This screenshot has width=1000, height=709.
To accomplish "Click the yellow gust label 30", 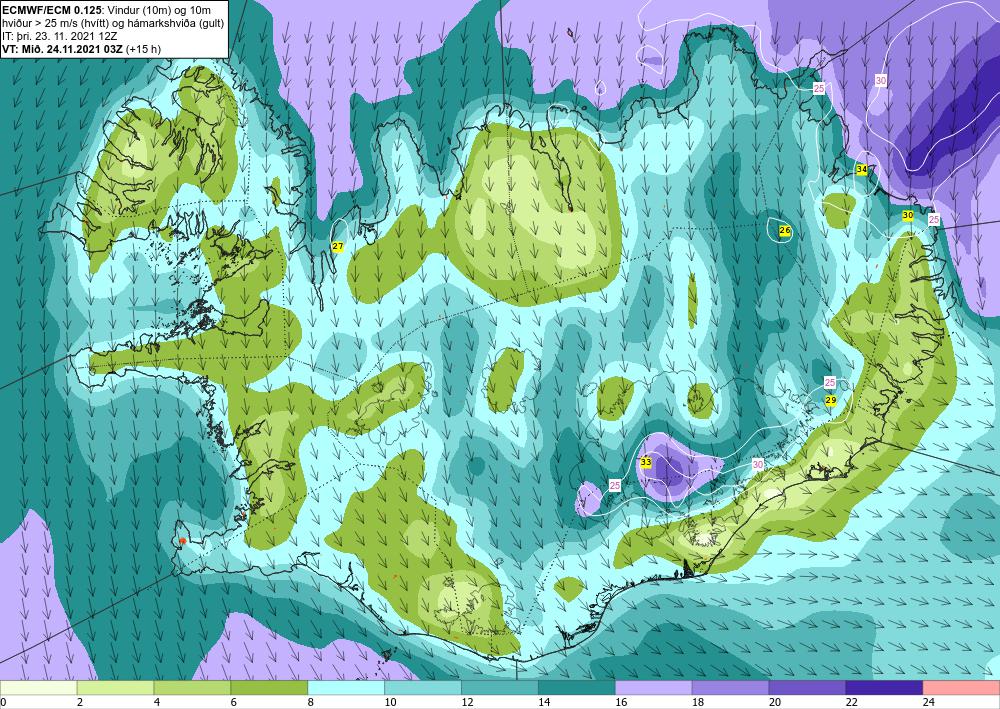I will click(x=908, y=216).
